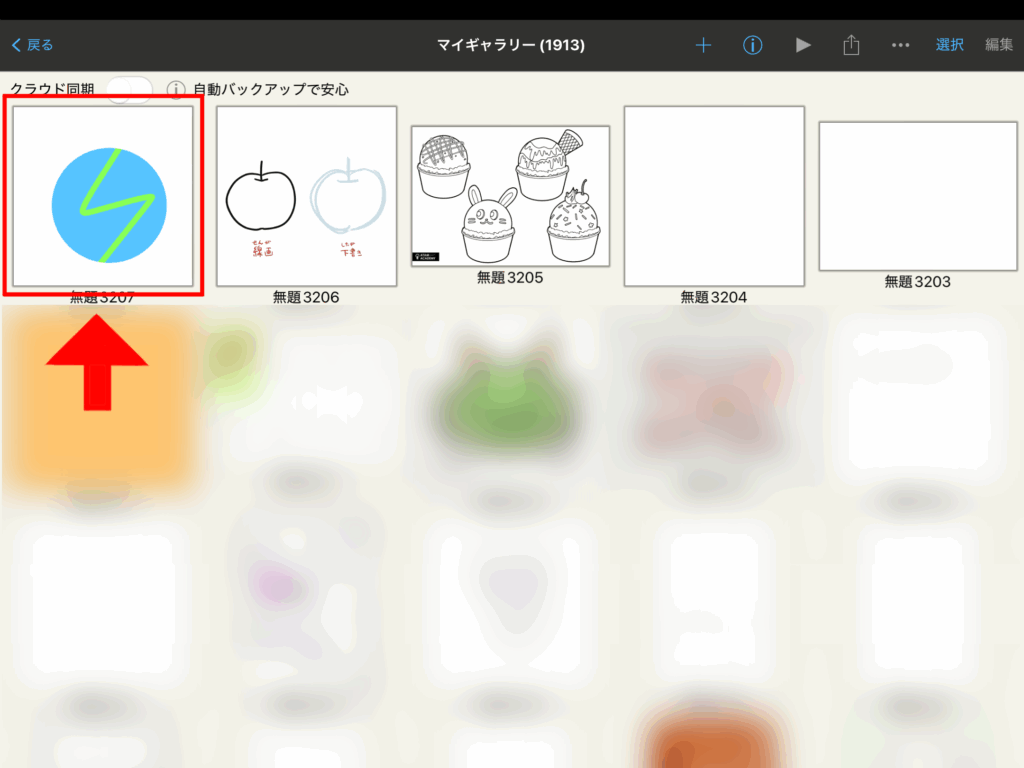
Task: Tap the 無題3205 artwork name label
Action: pyautogui.click(x=510, y=278)
